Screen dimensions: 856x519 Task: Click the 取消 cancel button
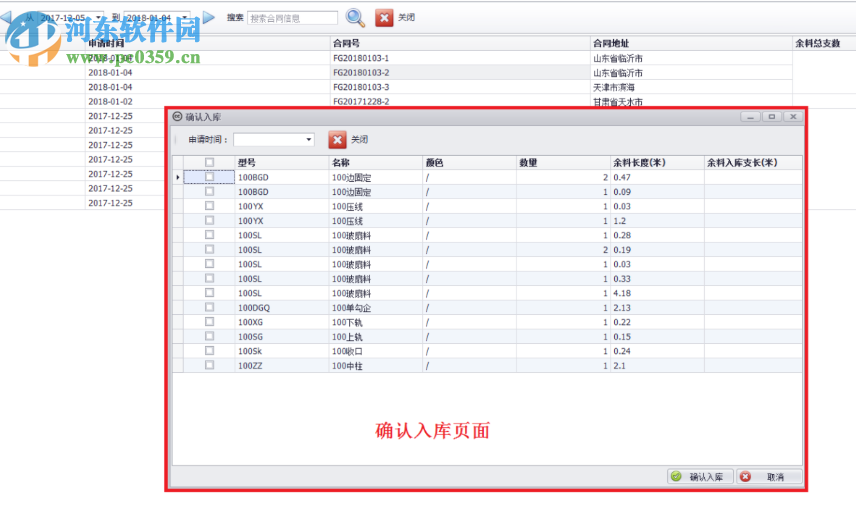tap(769, 476)
